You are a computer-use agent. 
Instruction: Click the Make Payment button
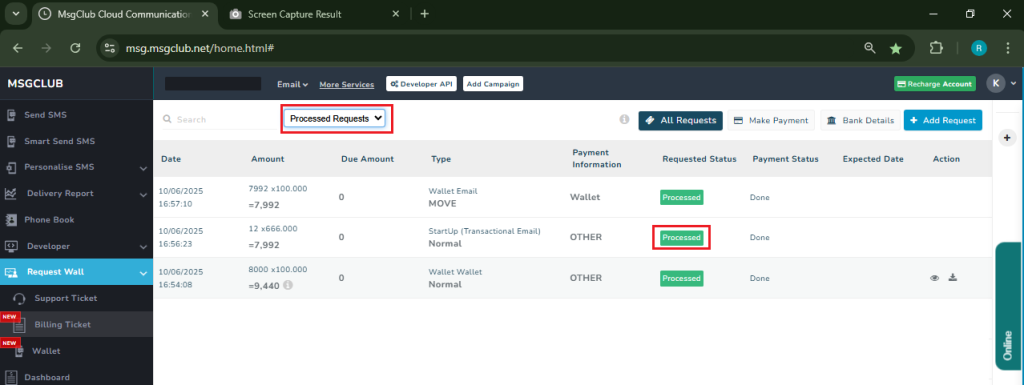[x=771, y=120]
